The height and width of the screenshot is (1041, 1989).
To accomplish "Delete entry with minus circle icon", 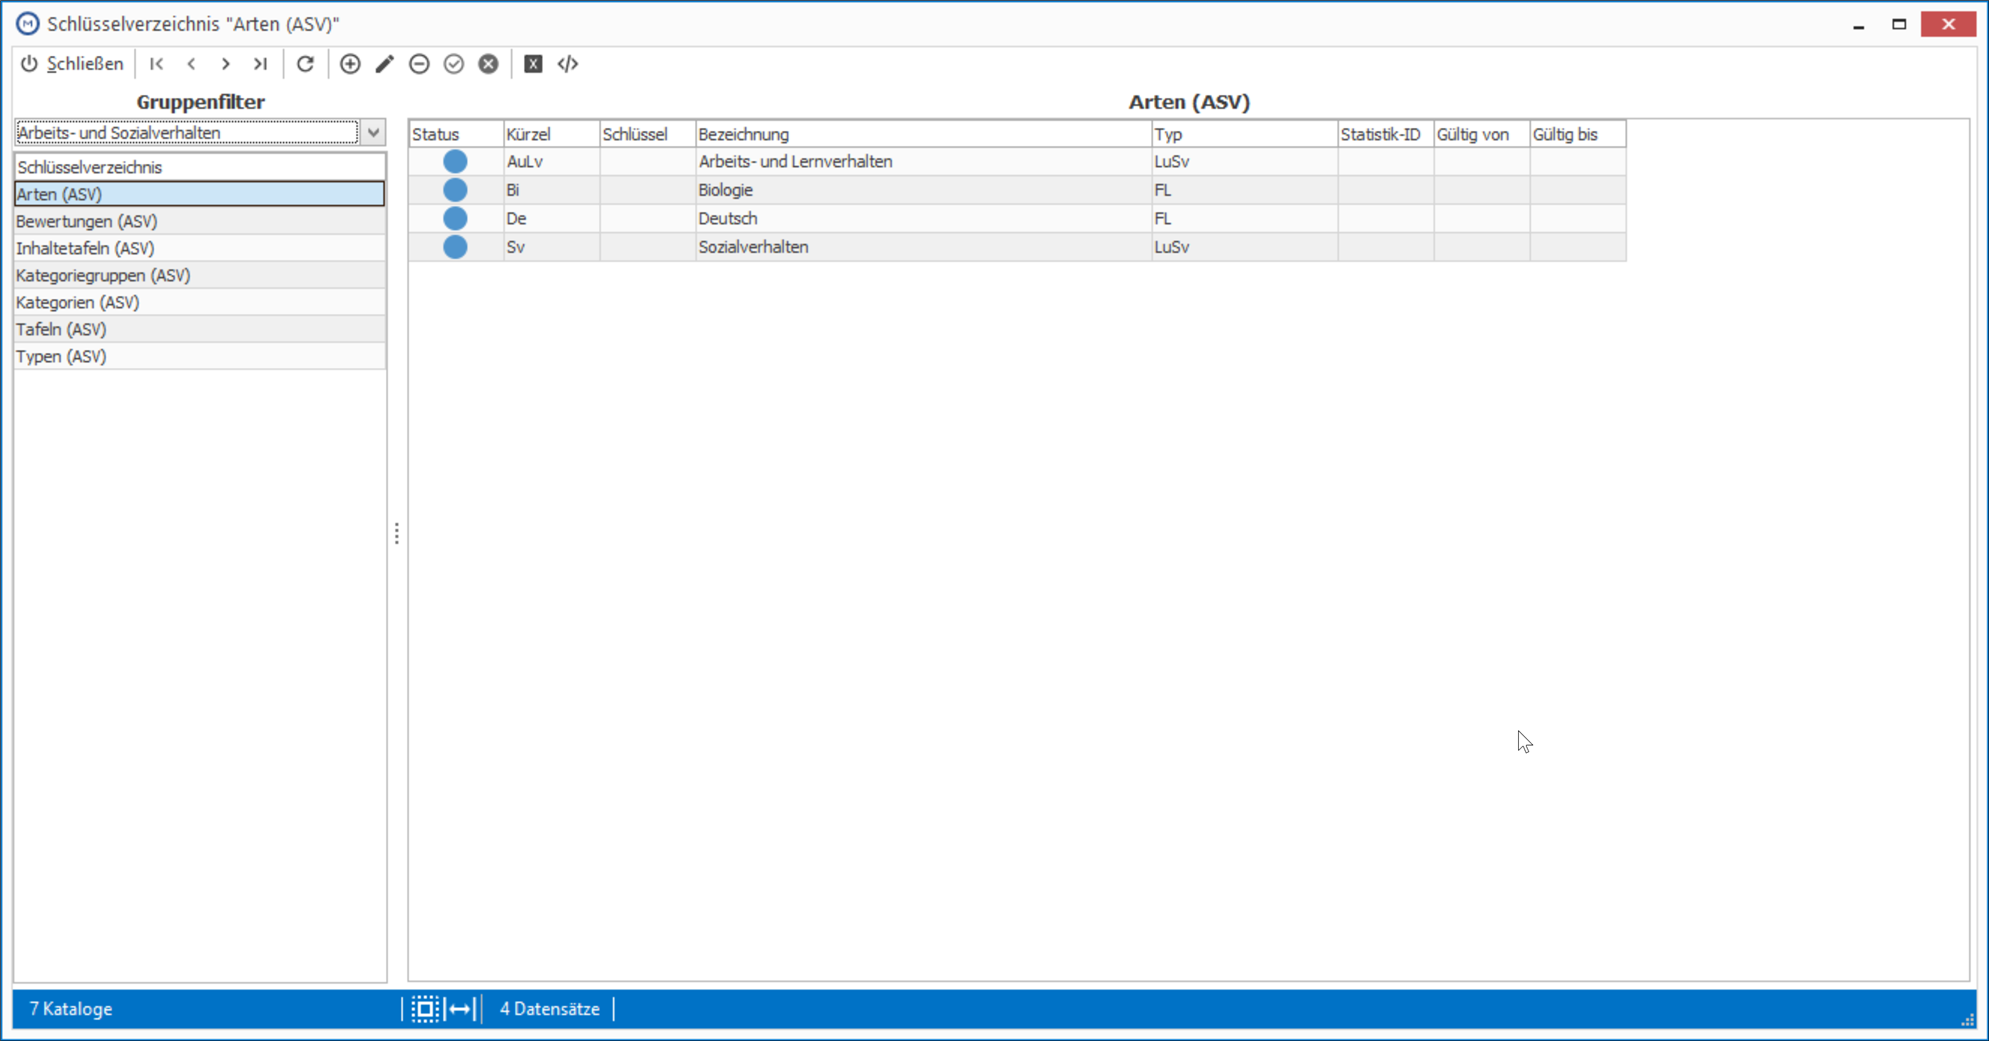I will (419, 64).
